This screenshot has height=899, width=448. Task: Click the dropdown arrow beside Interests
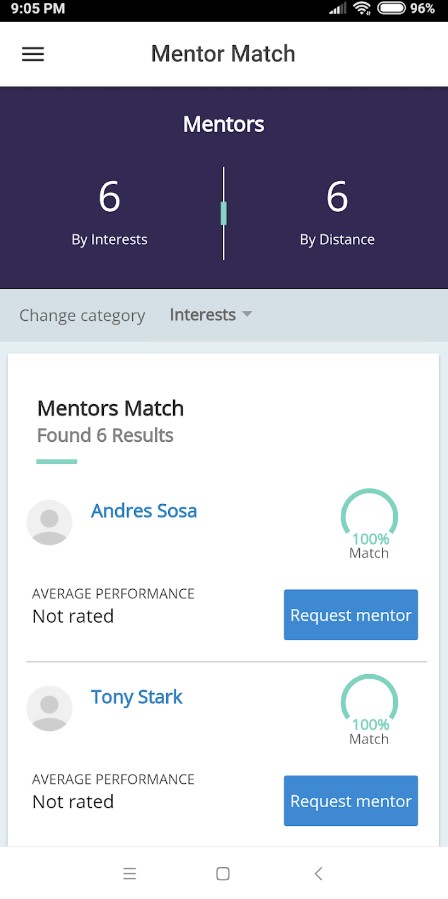coord(247,314)
